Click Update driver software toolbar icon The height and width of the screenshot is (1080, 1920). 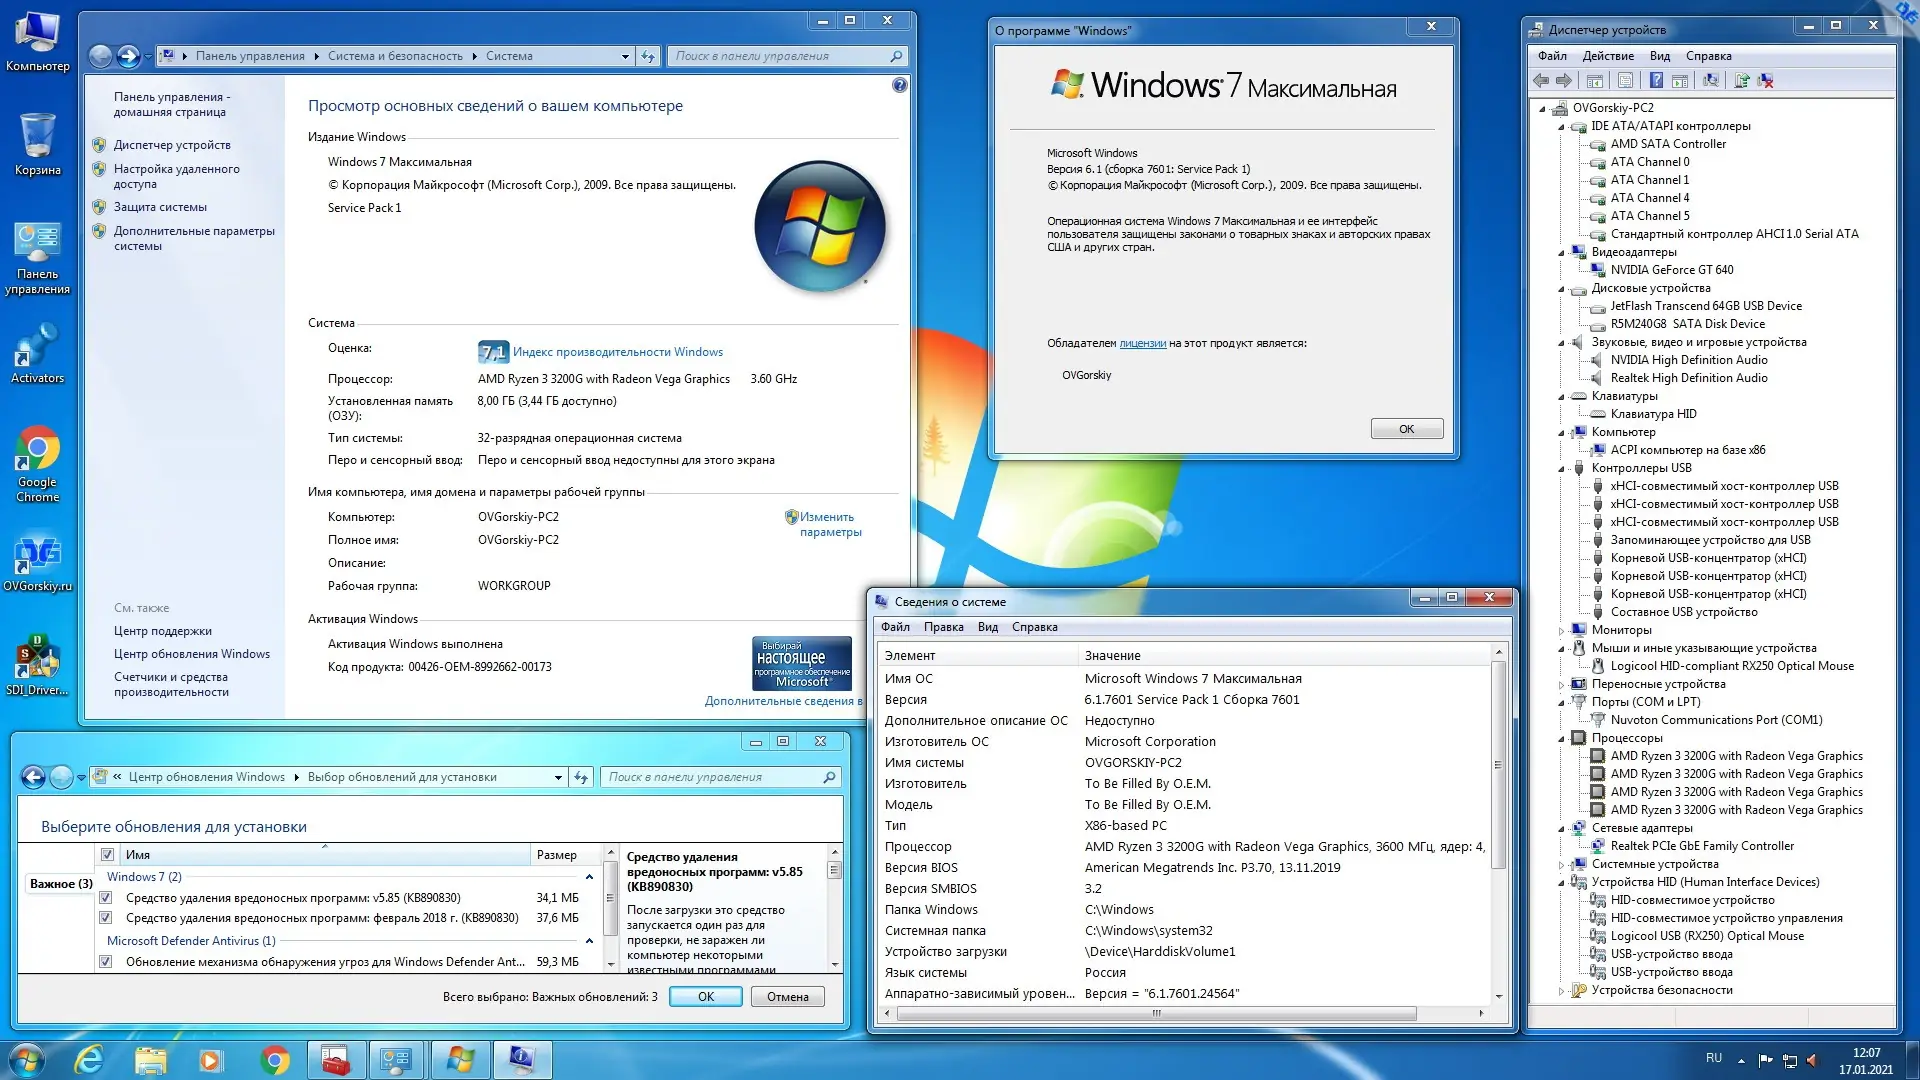click(1742, 80)
